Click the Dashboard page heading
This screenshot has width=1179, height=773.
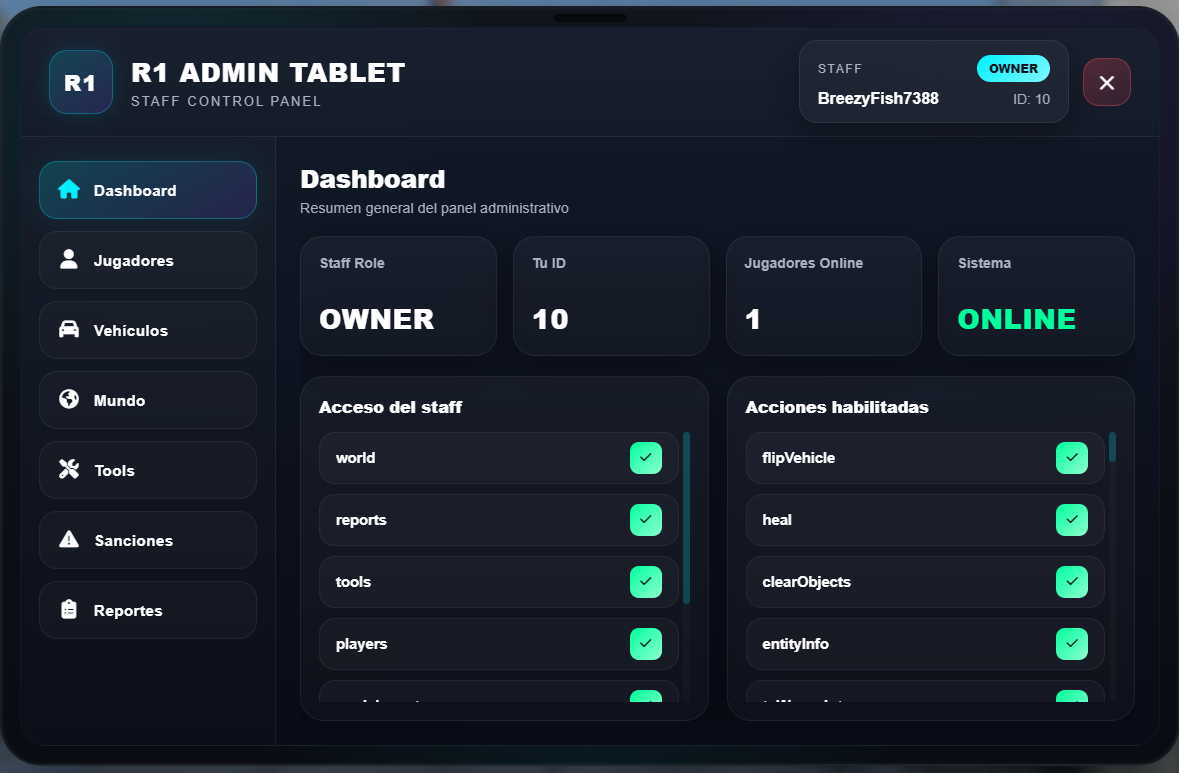(x=373, y=180)
